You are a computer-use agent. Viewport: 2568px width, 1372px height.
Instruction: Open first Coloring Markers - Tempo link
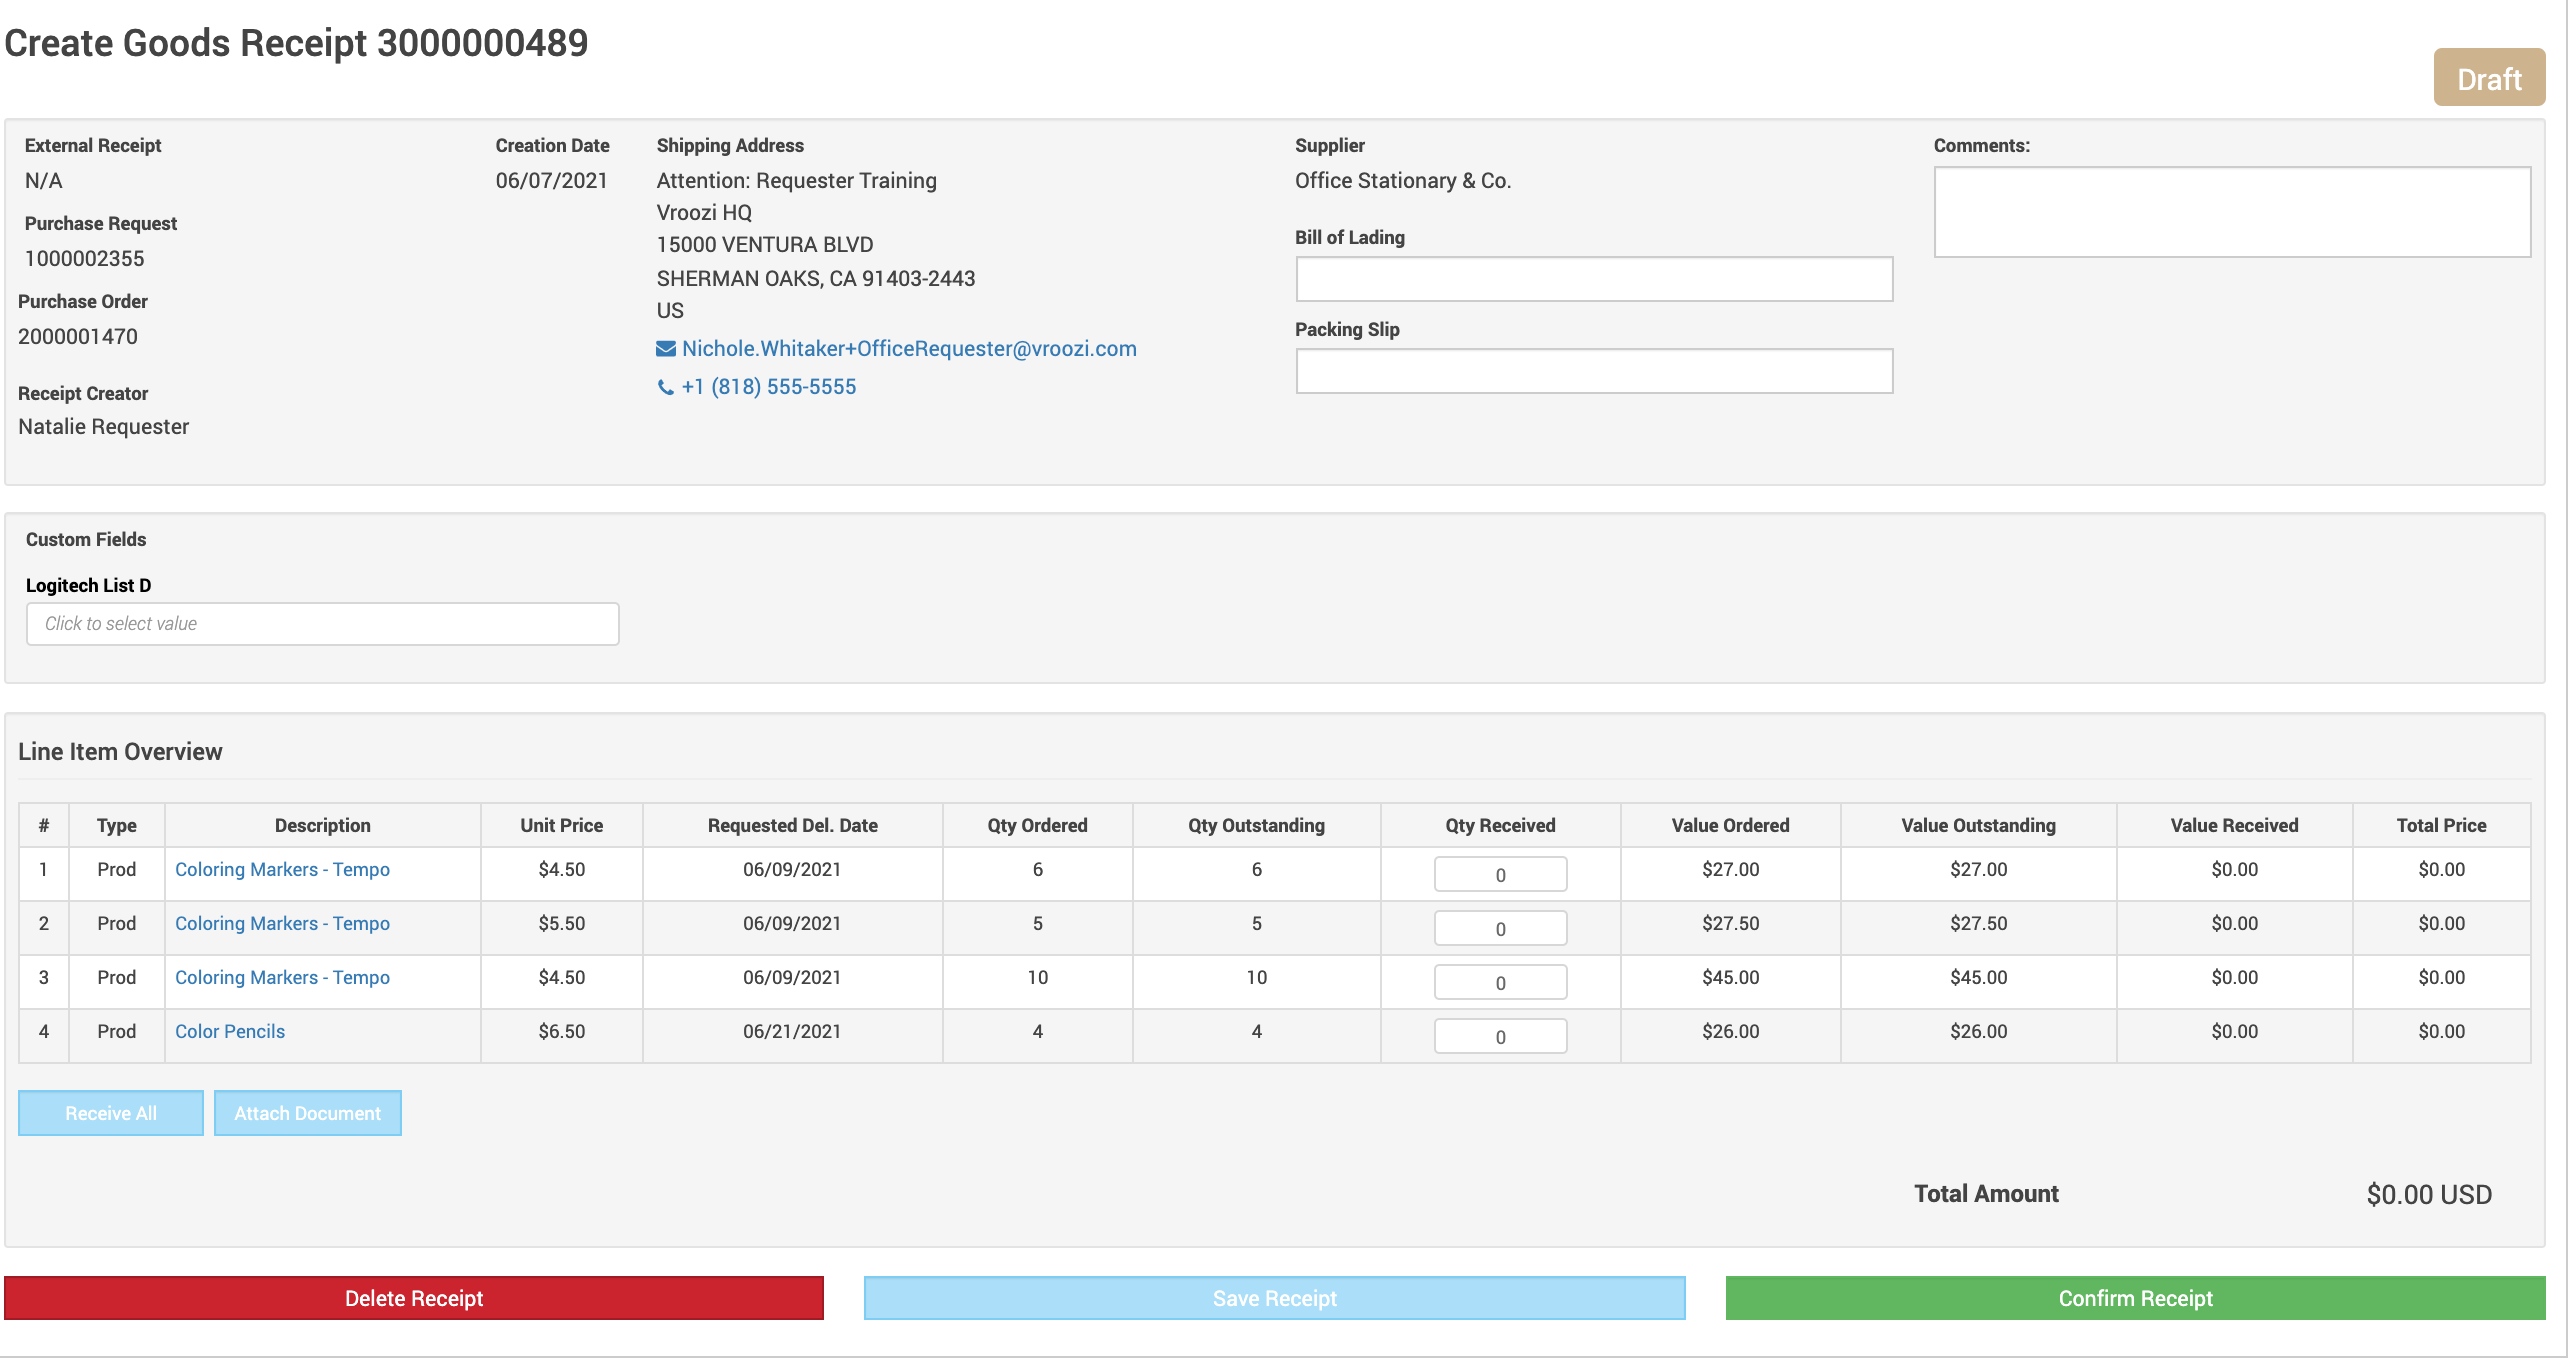[282, 869]
